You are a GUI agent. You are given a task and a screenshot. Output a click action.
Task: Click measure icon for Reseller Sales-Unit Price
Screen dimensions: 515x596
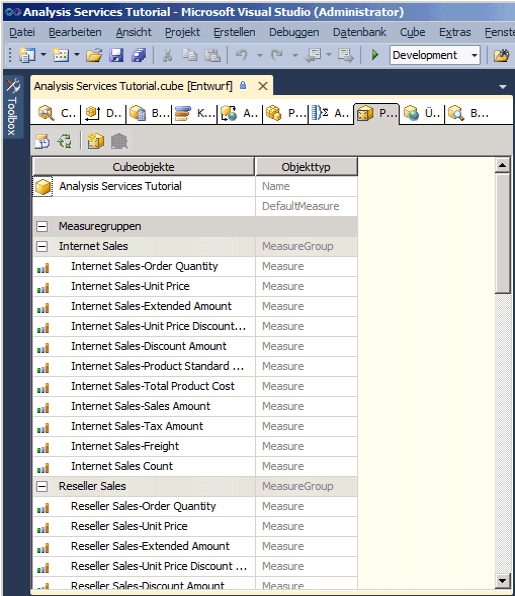(x=43, y=527)
